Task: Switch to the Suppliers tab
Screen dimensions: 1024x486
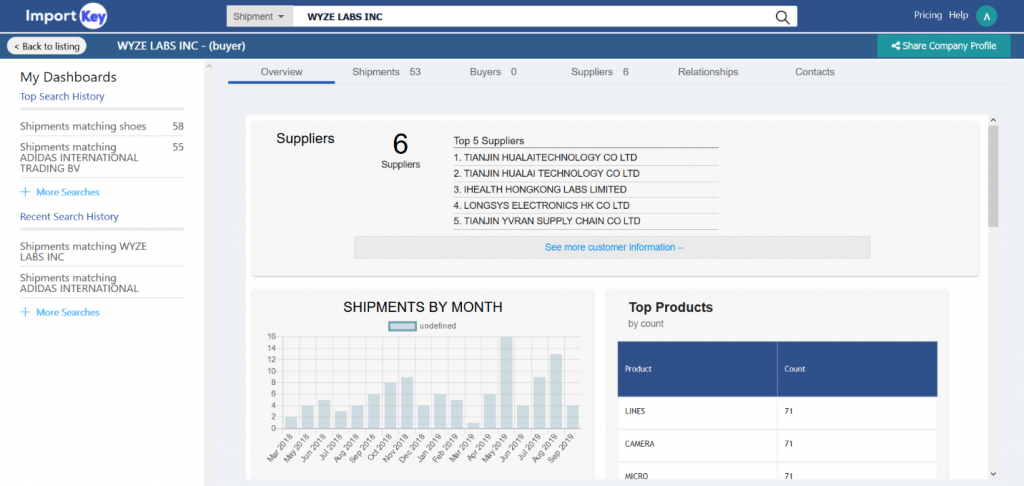Action: click(600, 72)
